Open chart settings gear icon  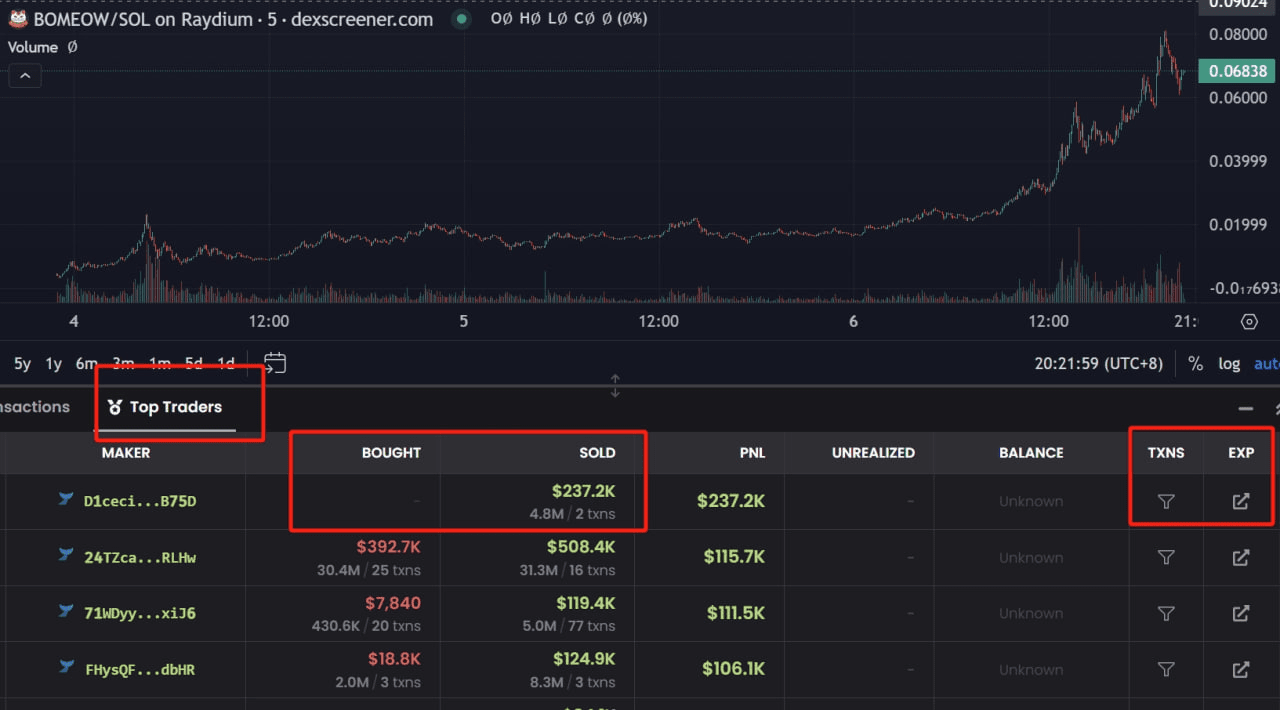pos(1249,322)
